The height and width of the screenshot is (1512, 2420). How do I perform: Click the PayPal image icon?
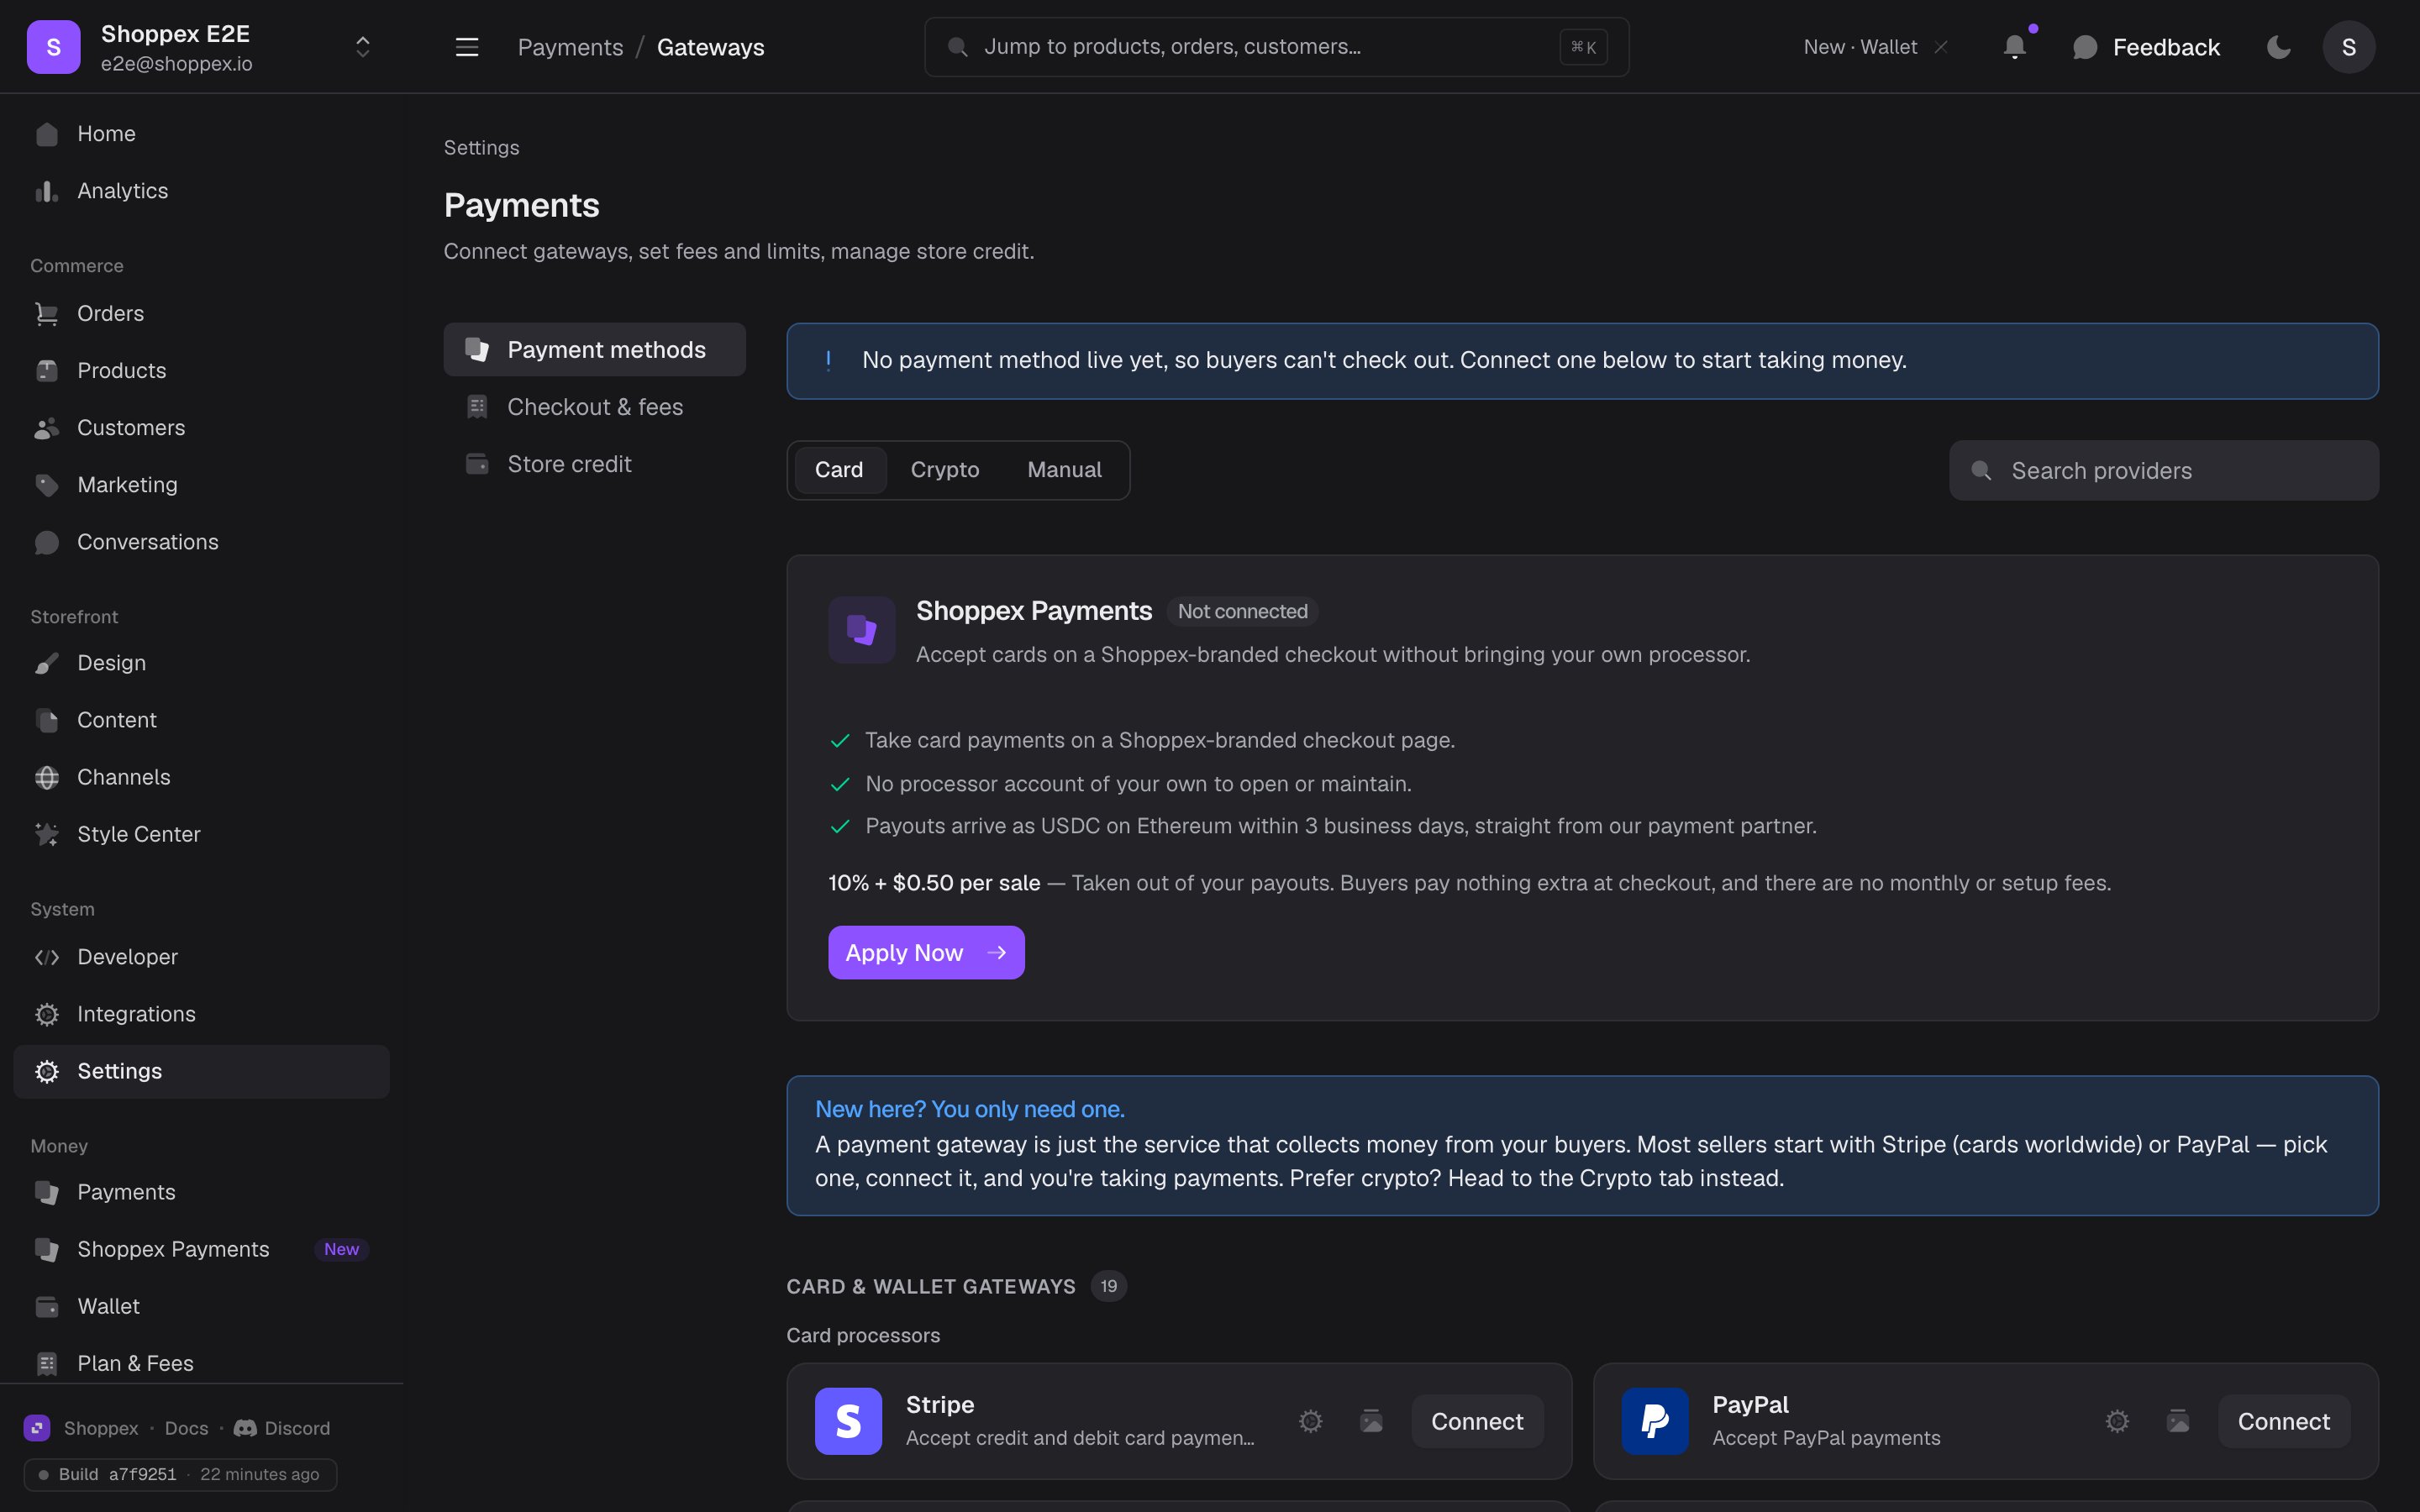[x=2178, y=1421]
